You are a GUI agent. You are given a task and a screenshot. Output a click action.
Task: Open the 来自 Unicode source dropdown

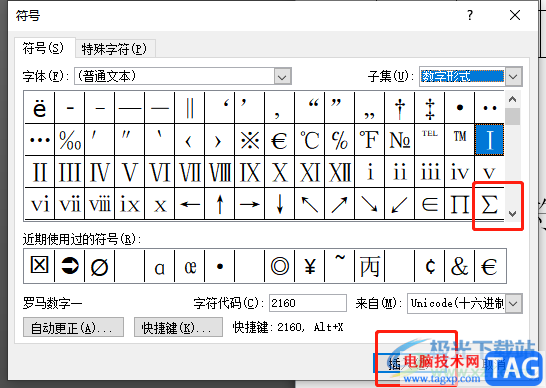click(514, 303)
